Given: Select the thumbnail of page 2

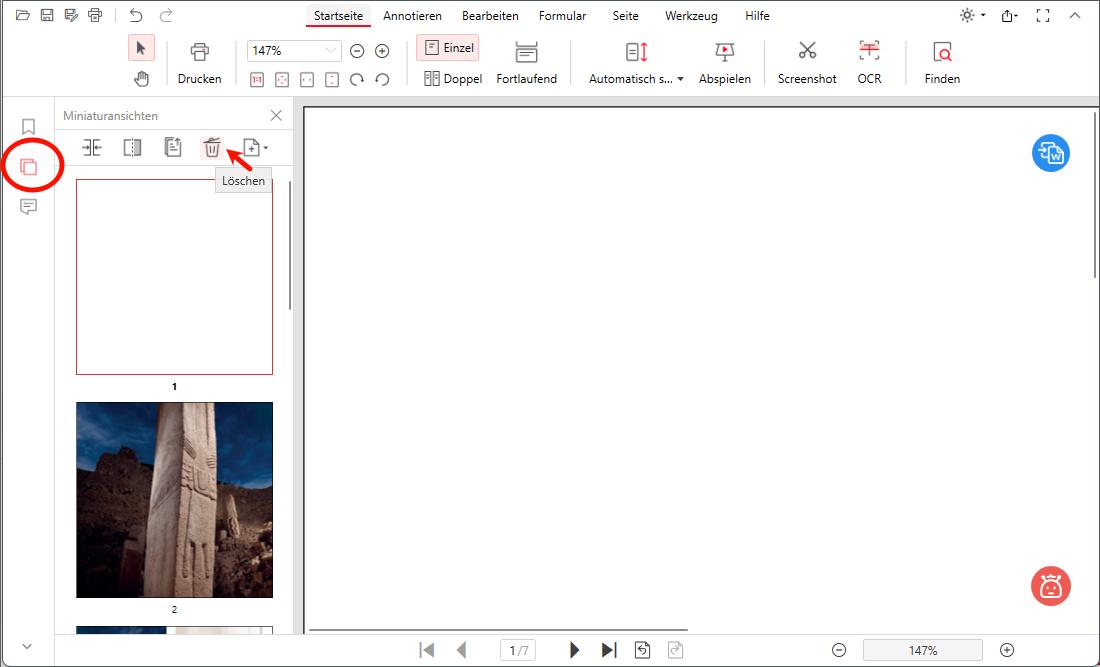Looking at the screenshot, I should (x=174, y=500).
